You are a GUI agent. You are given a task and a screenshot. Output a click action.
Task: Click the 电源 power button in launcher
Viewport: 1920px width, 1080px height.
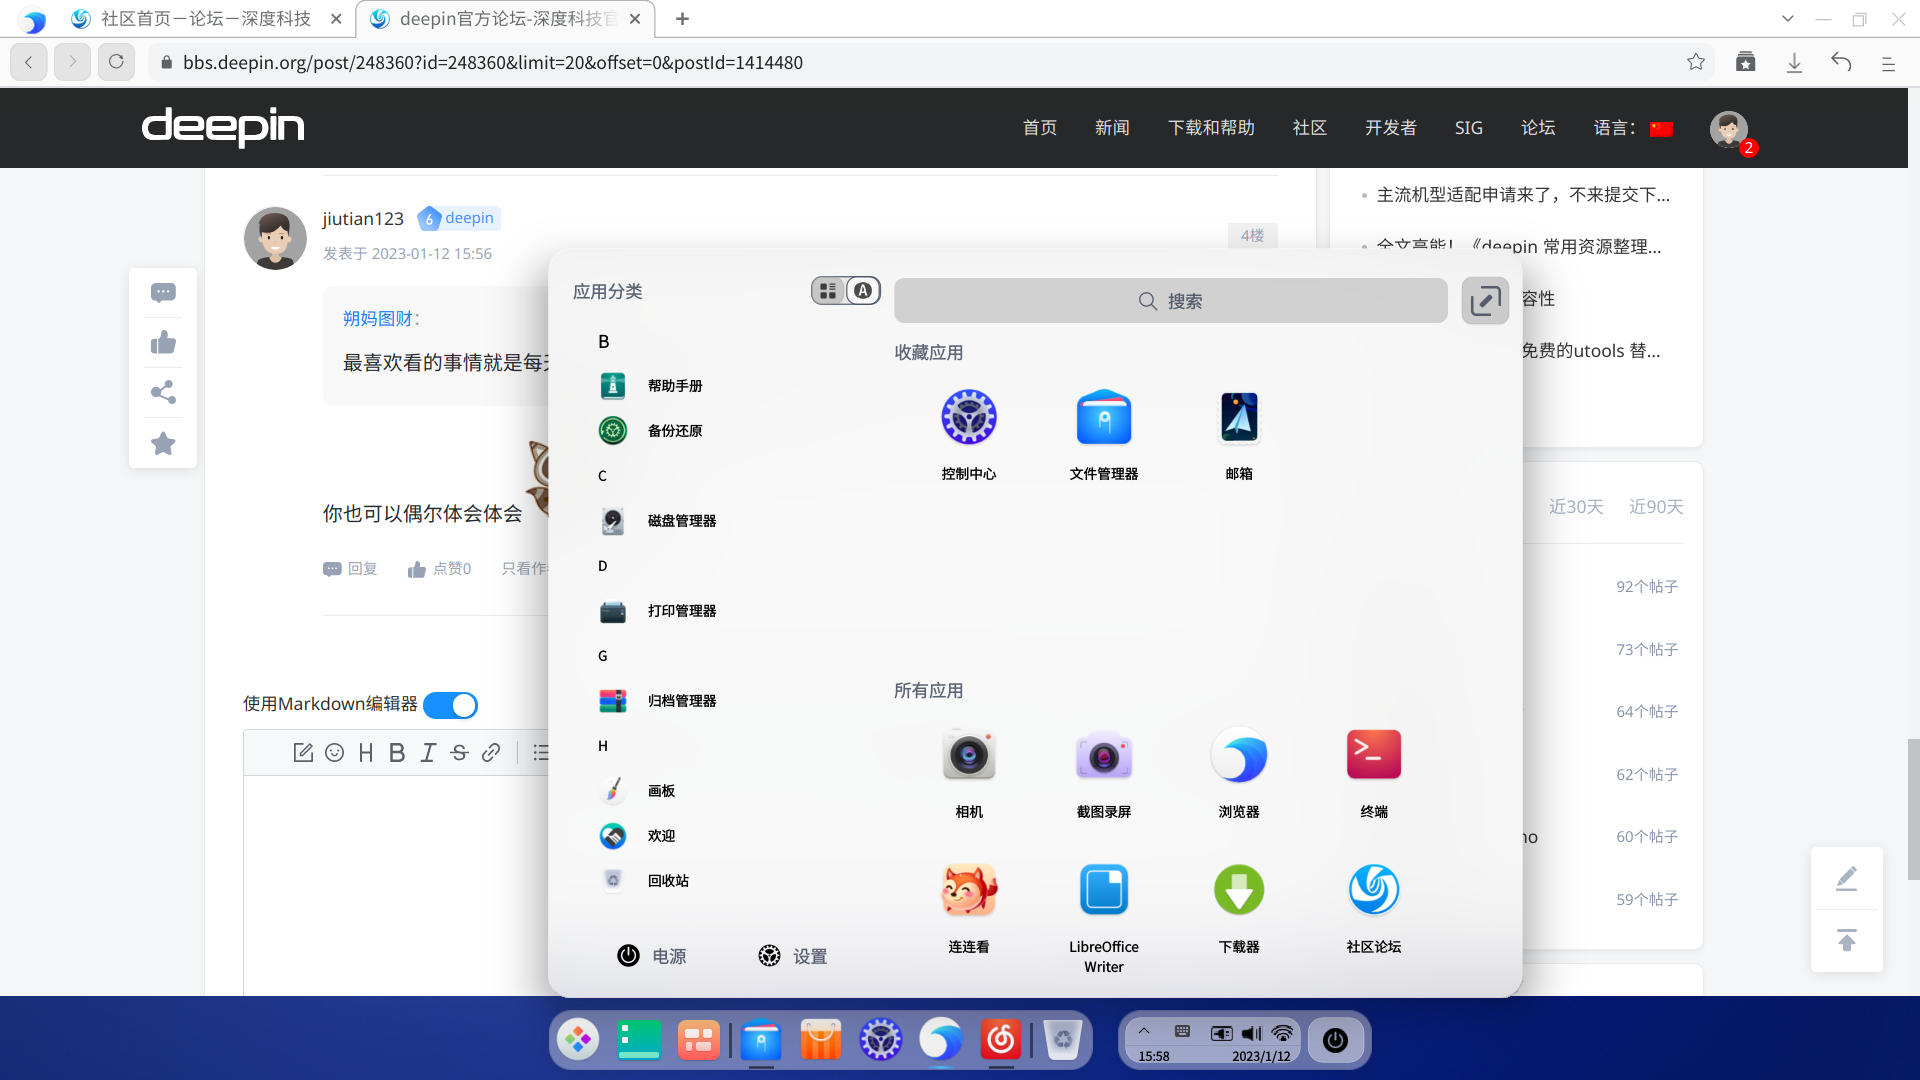[x=651, y=956]
